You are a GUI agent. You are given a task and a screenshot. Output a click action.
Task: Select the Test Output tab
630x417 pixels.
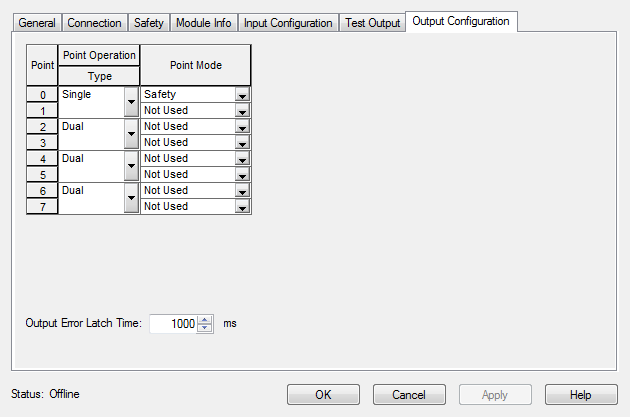(372, 23)
